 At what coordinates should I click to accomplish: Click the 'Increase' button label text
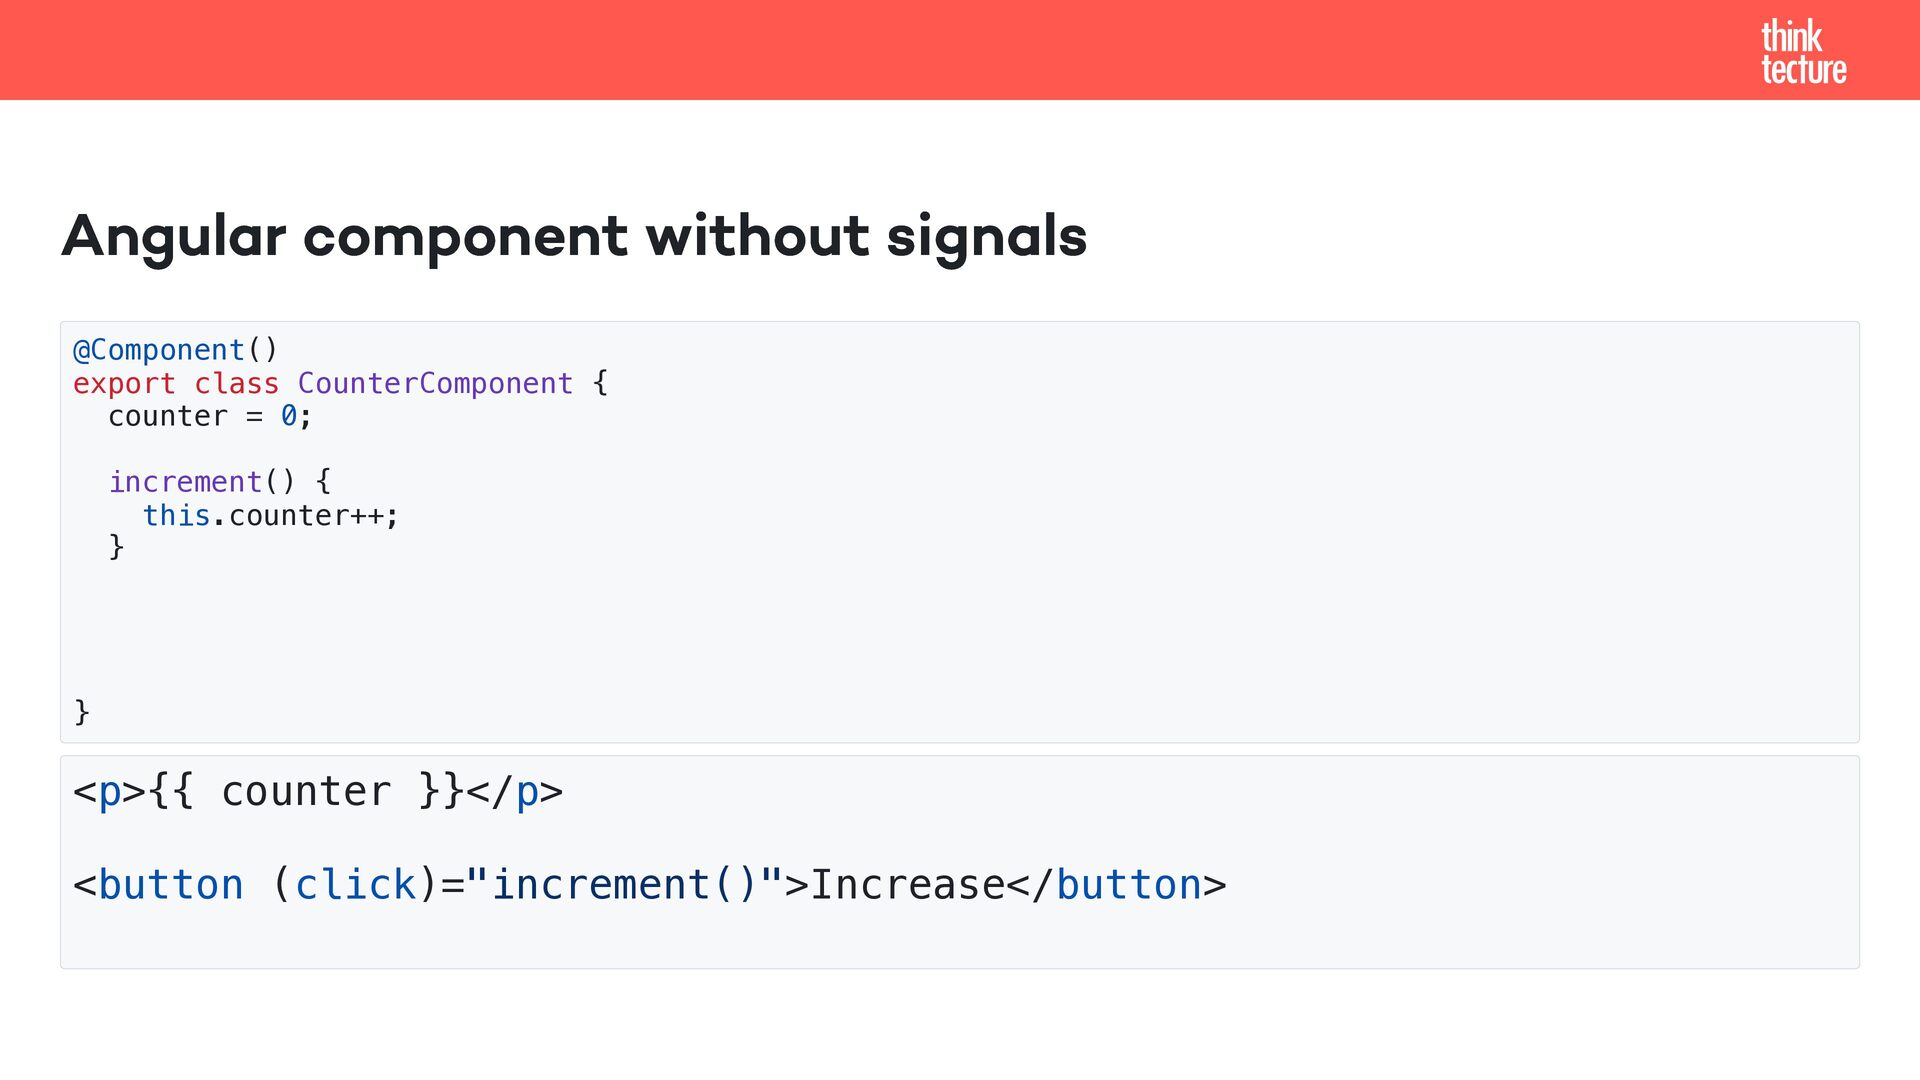(x=907, y=885)
